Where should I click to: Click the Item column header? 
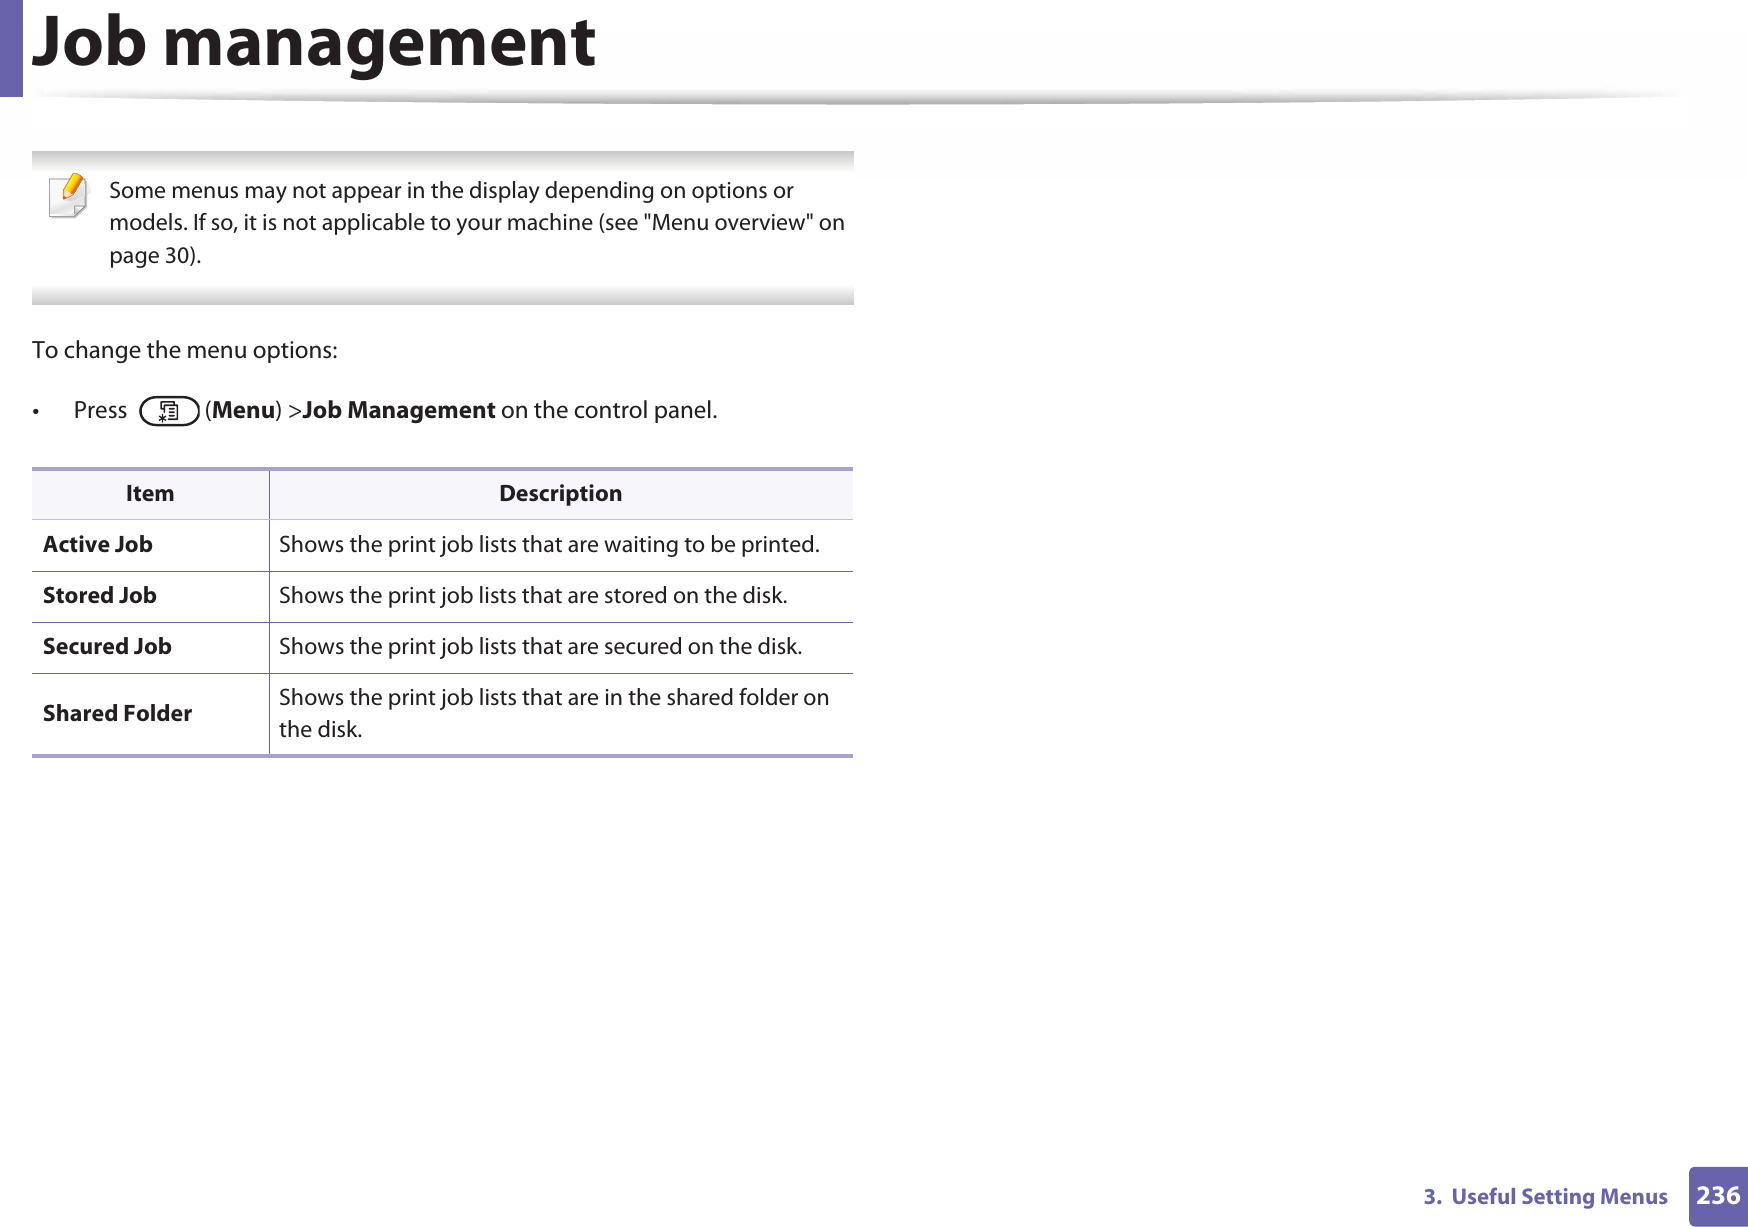(x=150, y=493)
